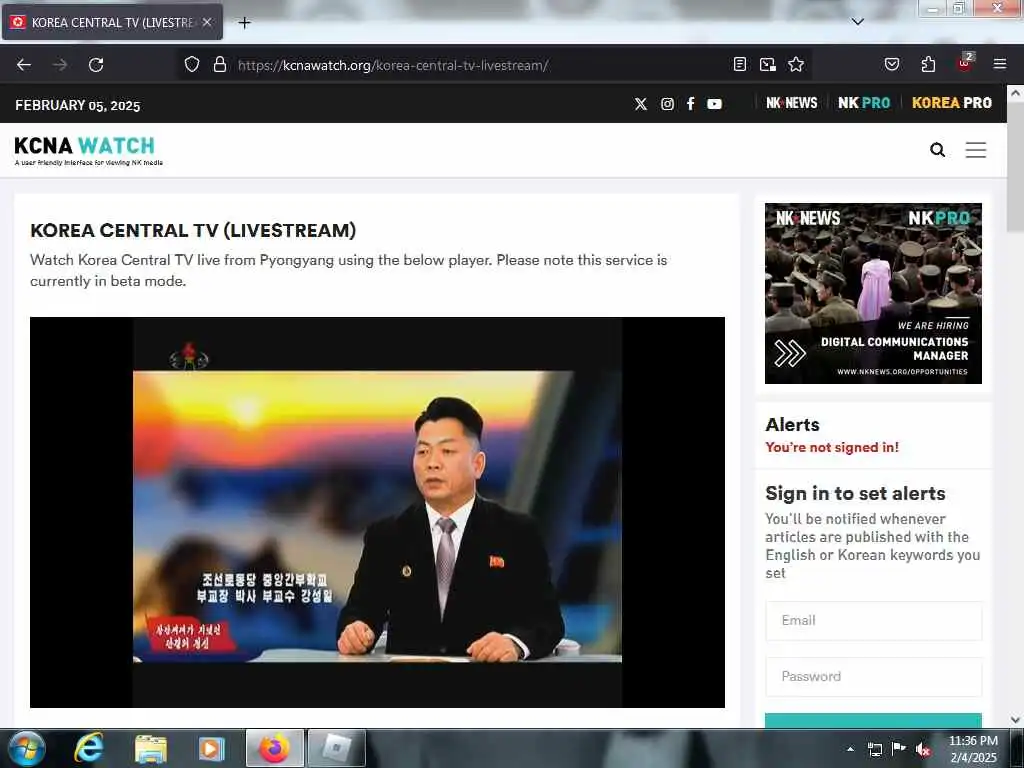Open the Facebook social icon
The height and width of the screenshot is (768, 1024).
click(691, 104)
